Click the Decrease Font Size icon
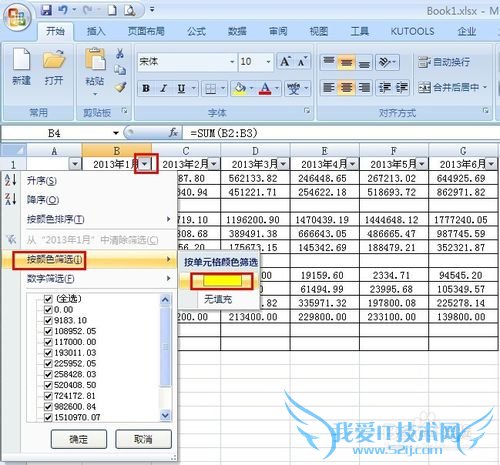 302,62
